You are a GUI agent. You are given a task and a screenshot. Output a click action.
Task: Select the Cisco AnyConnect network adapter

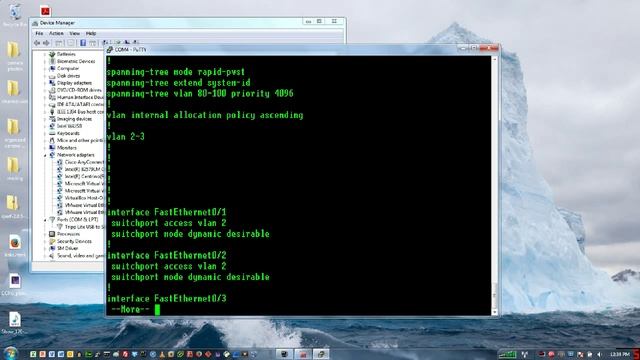[84, 162]
